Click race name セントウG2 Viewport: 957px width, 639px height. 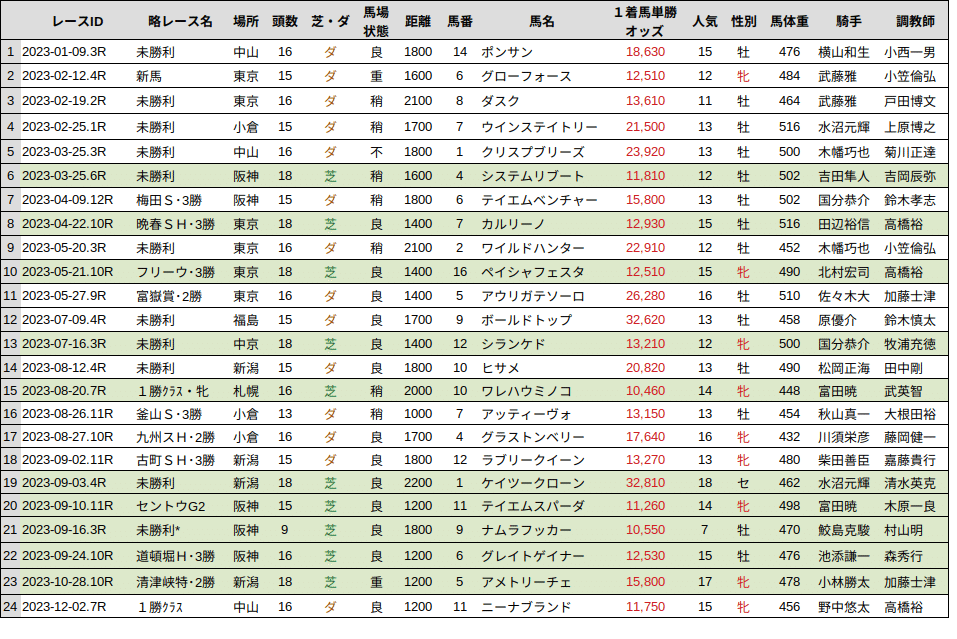point(171,506)
